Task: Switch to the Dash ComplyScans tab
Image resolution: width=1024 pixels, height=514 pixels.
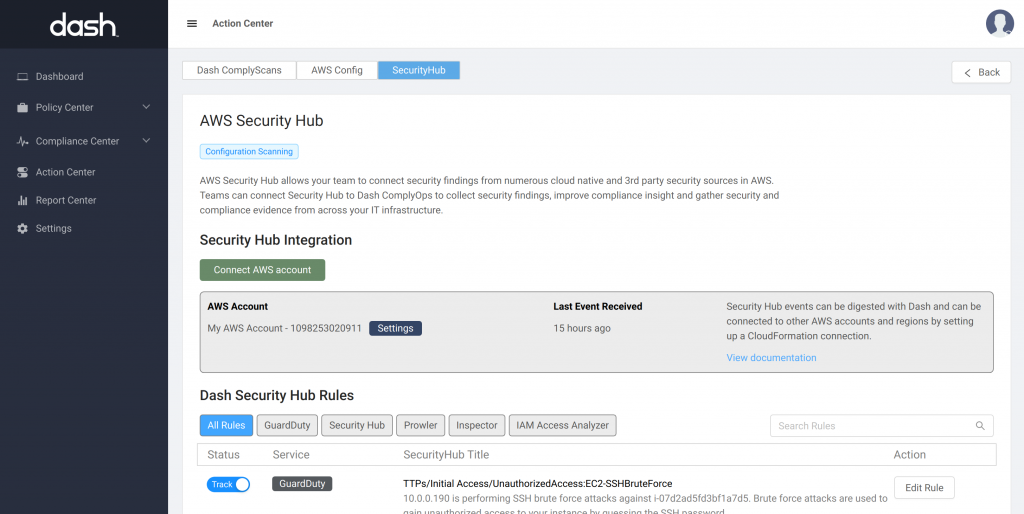Action: tap(239, 71)
